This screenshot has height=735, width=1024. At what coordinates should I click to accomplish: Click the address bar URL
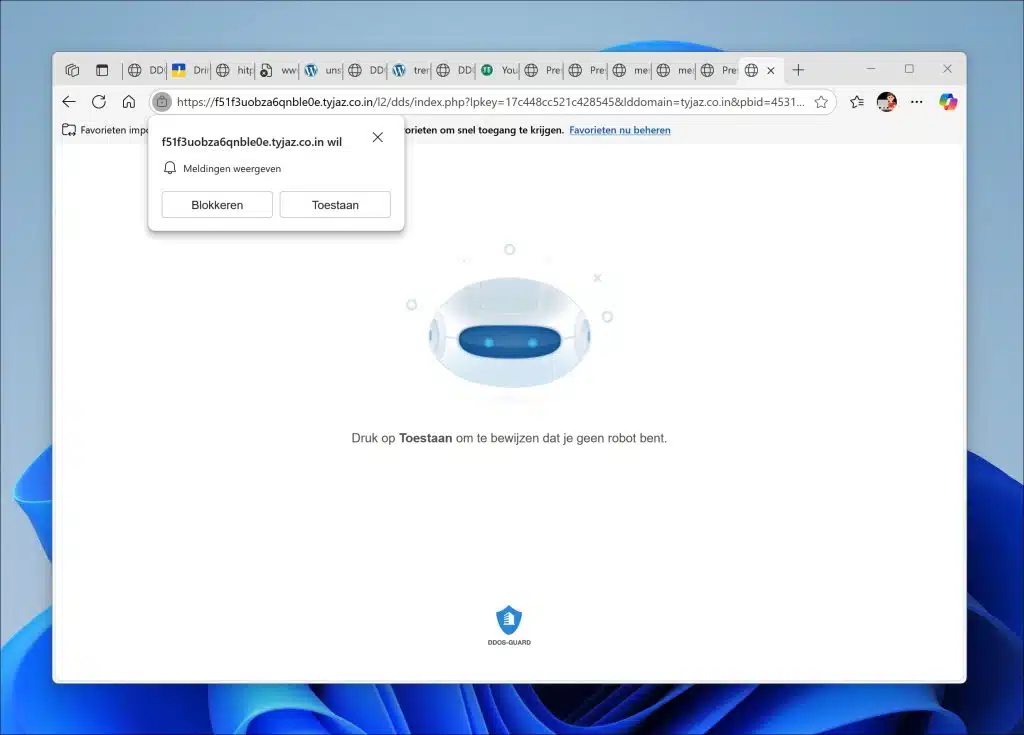(x=490, y=102)
